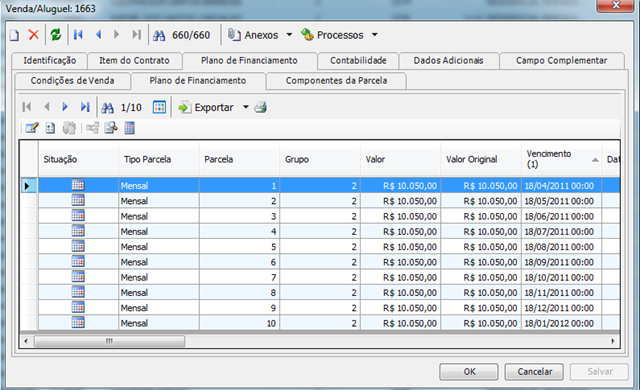Select inner Plano de Financiamento sub-tab
This screenshot has height=390, width=640.
198,81
